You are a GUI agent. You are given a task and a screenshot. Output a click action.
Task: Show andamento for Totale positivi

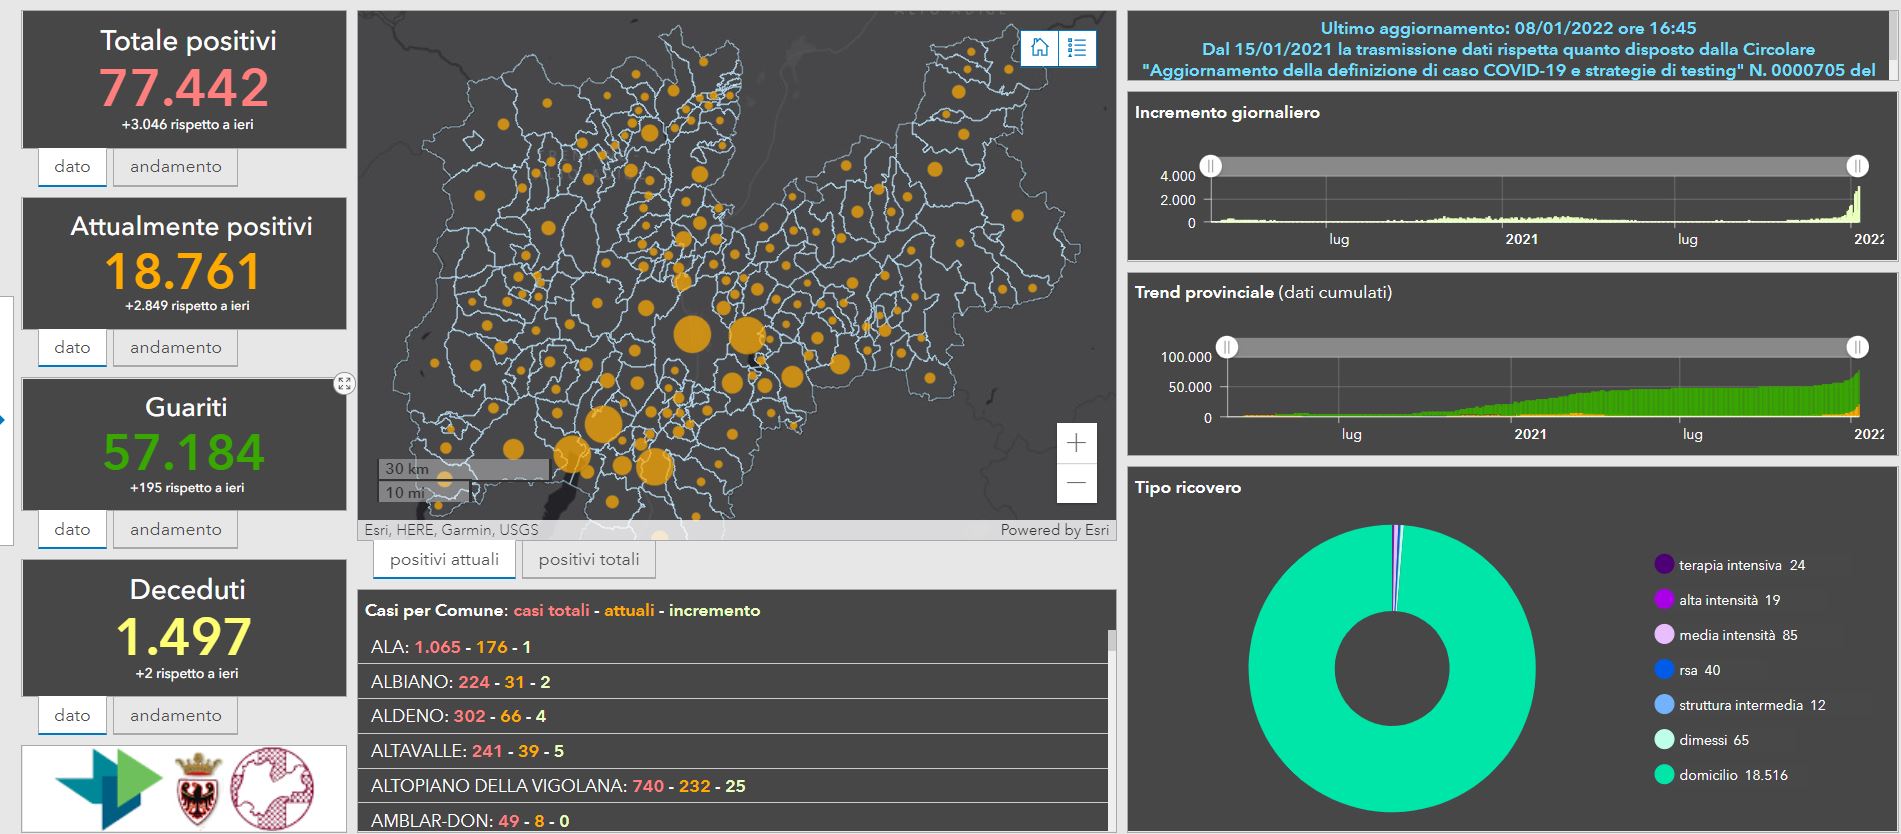point(176,167)
